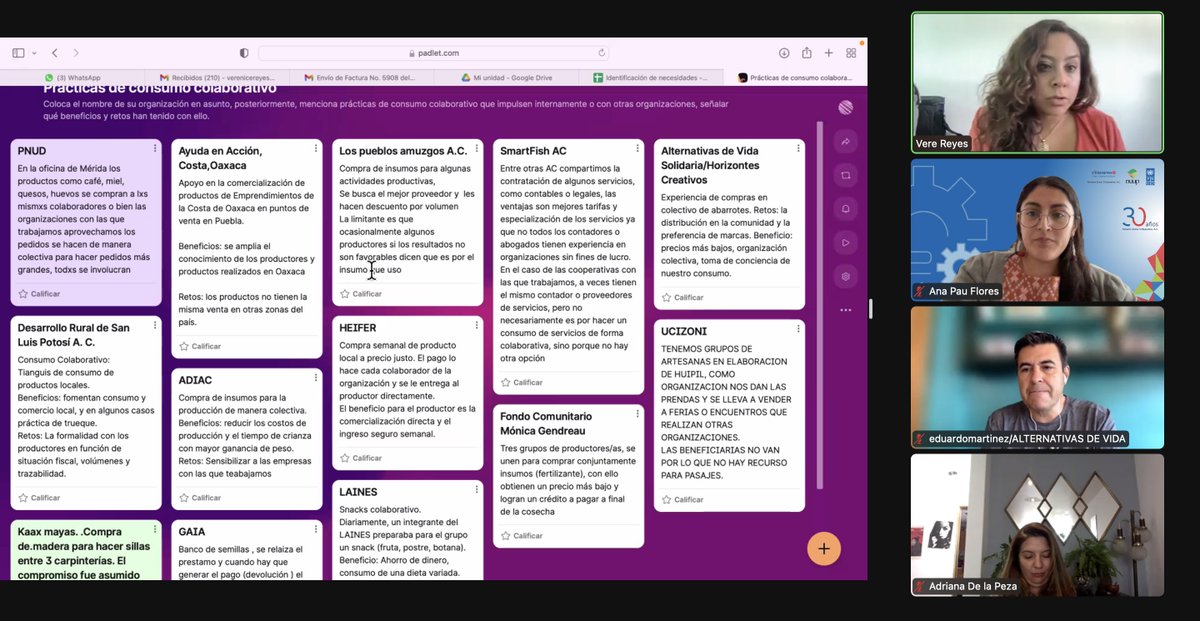Select the Prácticas de consumo colaborativo tab
This screenshot has width=1200, height=621.
[795, 77]
